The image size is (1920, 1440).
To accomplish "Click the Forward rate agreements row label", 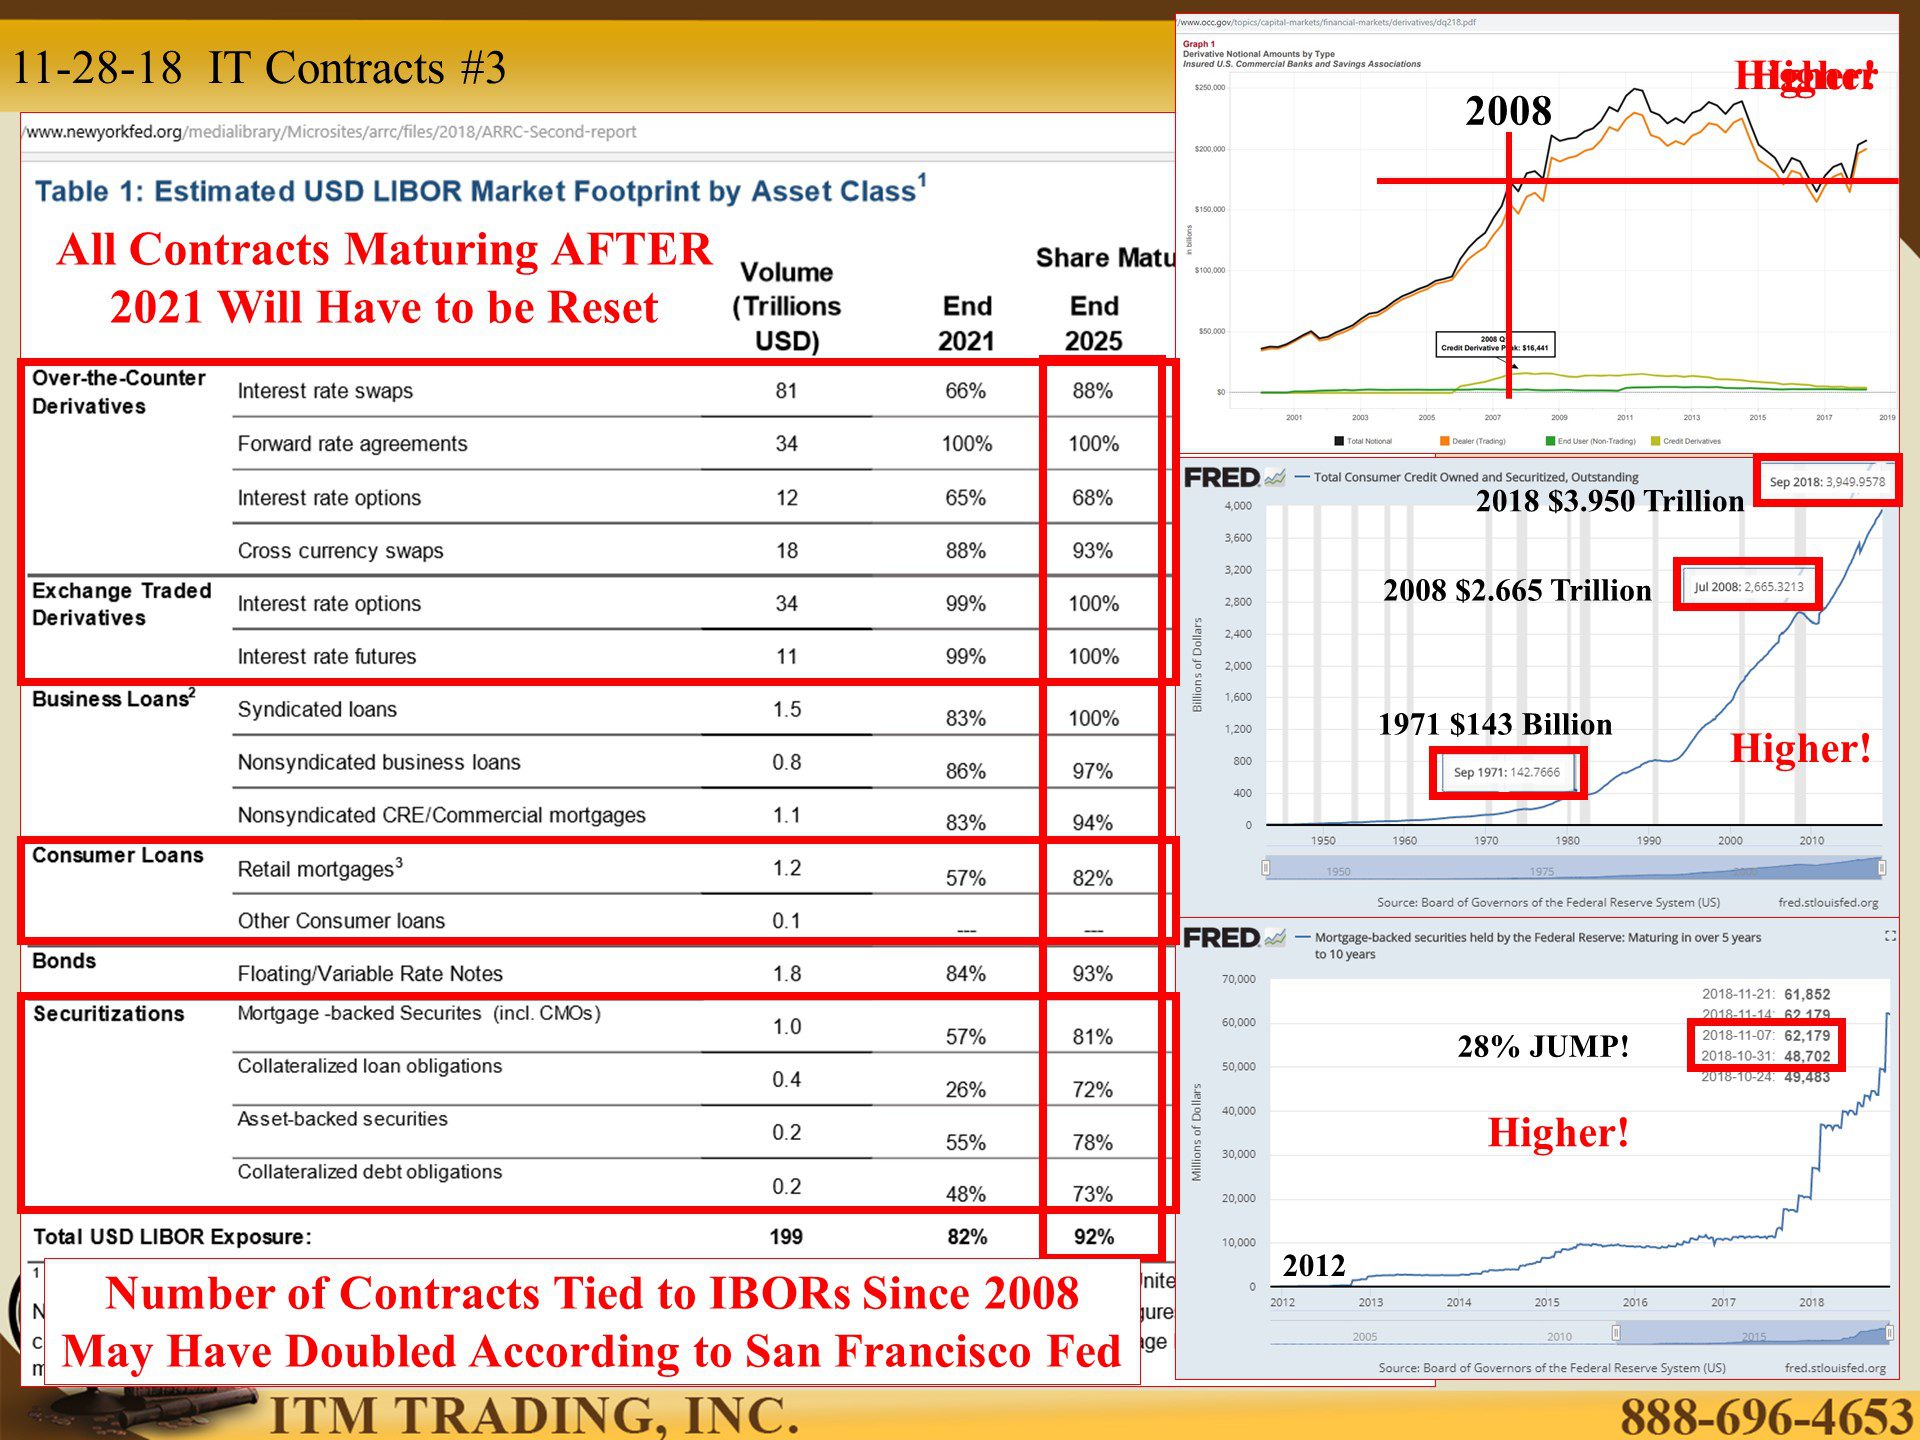I will click(x=352, y=444).
